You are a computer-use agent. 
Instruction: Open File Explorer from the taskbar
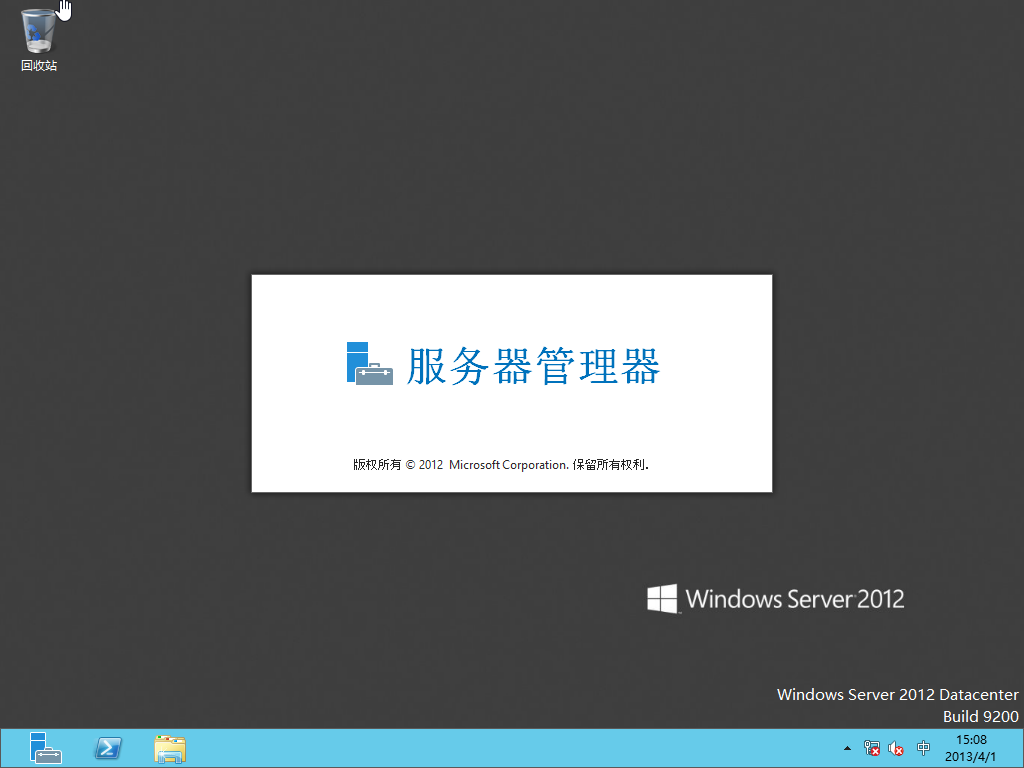pos(170,748)
